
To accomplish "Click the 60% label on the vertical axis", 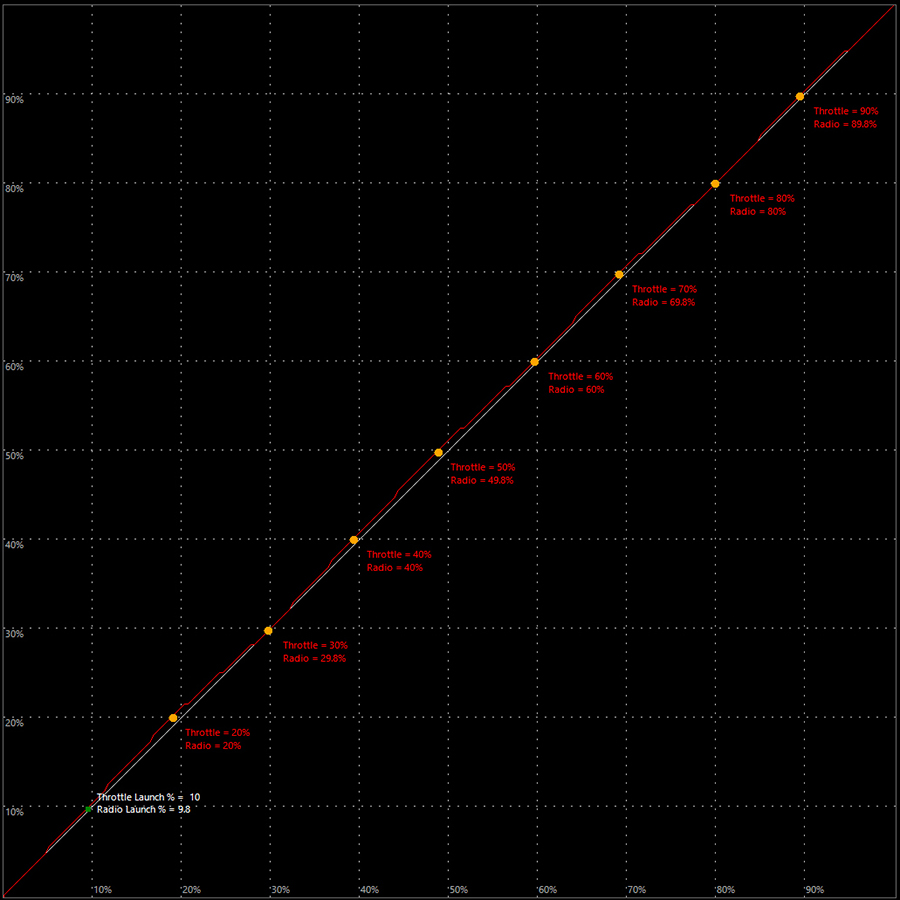I will (14, 367).
